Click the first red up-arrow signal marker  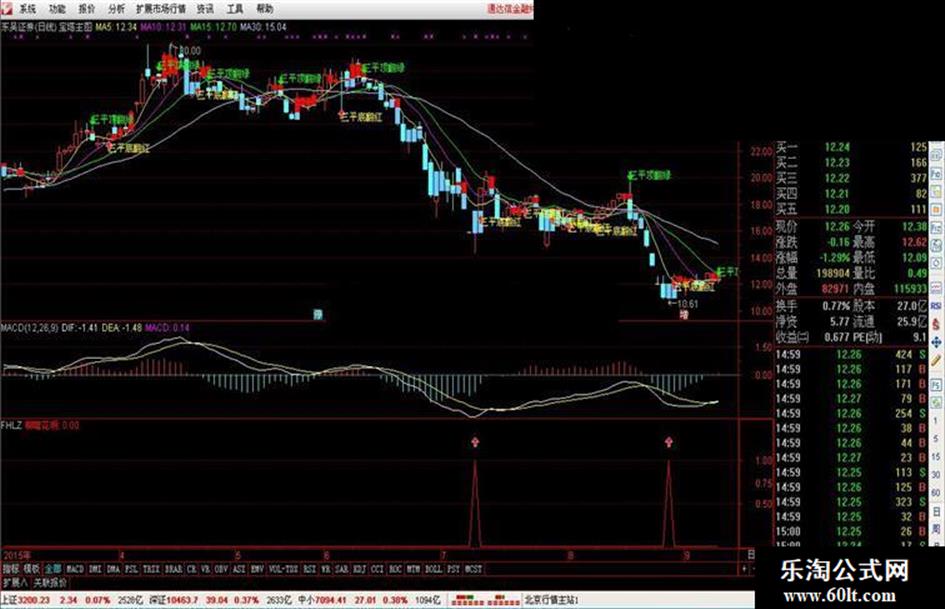click(475, 443)
